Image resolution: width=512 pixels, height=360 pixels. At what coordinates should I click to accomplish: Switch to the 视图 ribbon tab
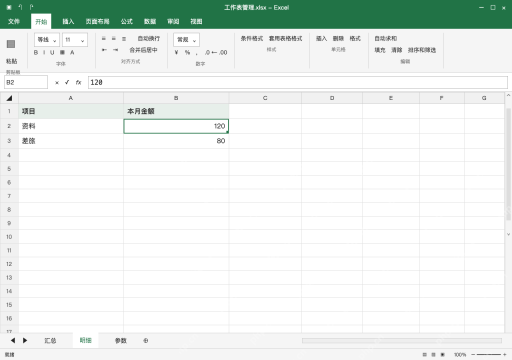pyautogui.click(x=196, y=22)
